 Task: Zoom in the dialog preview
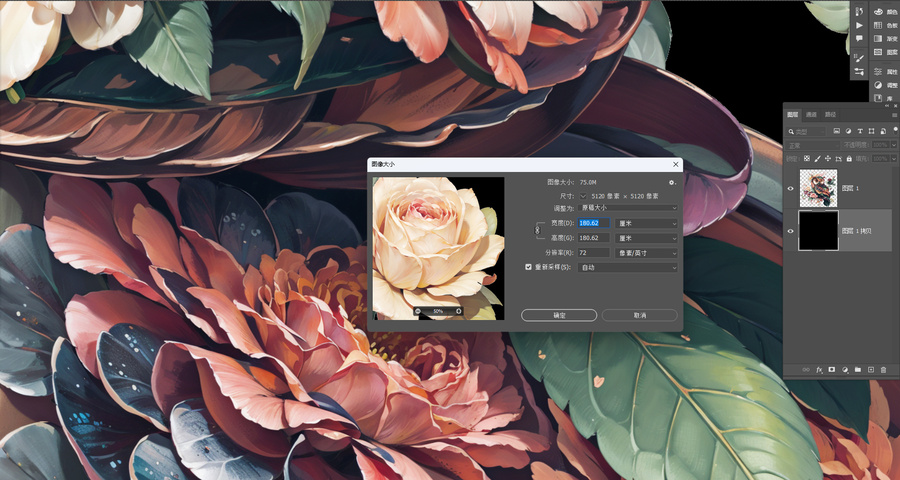coord(458,311)
